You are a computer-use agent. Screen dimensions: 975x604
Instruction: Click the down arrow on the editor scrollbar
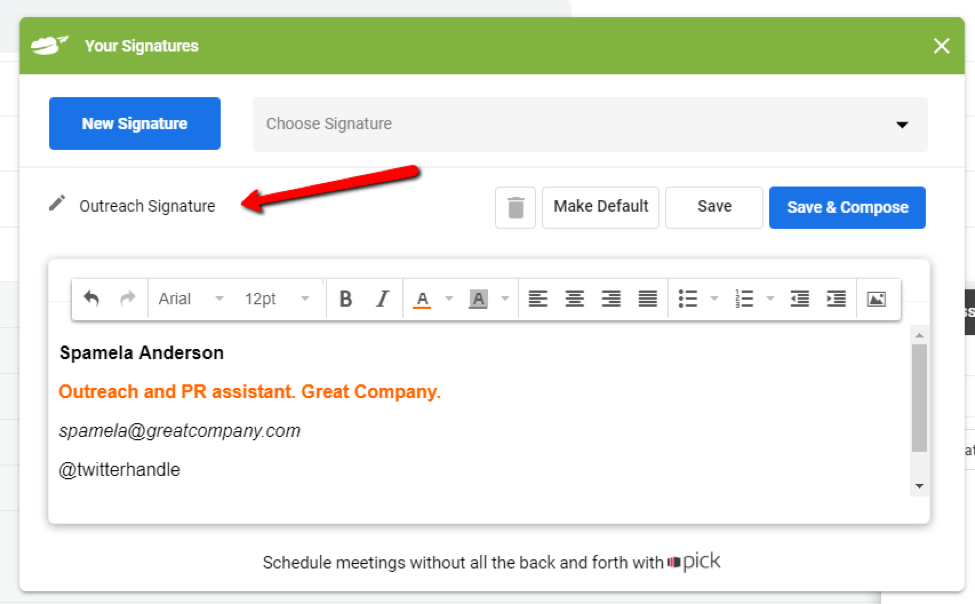(x=919, y=486)
